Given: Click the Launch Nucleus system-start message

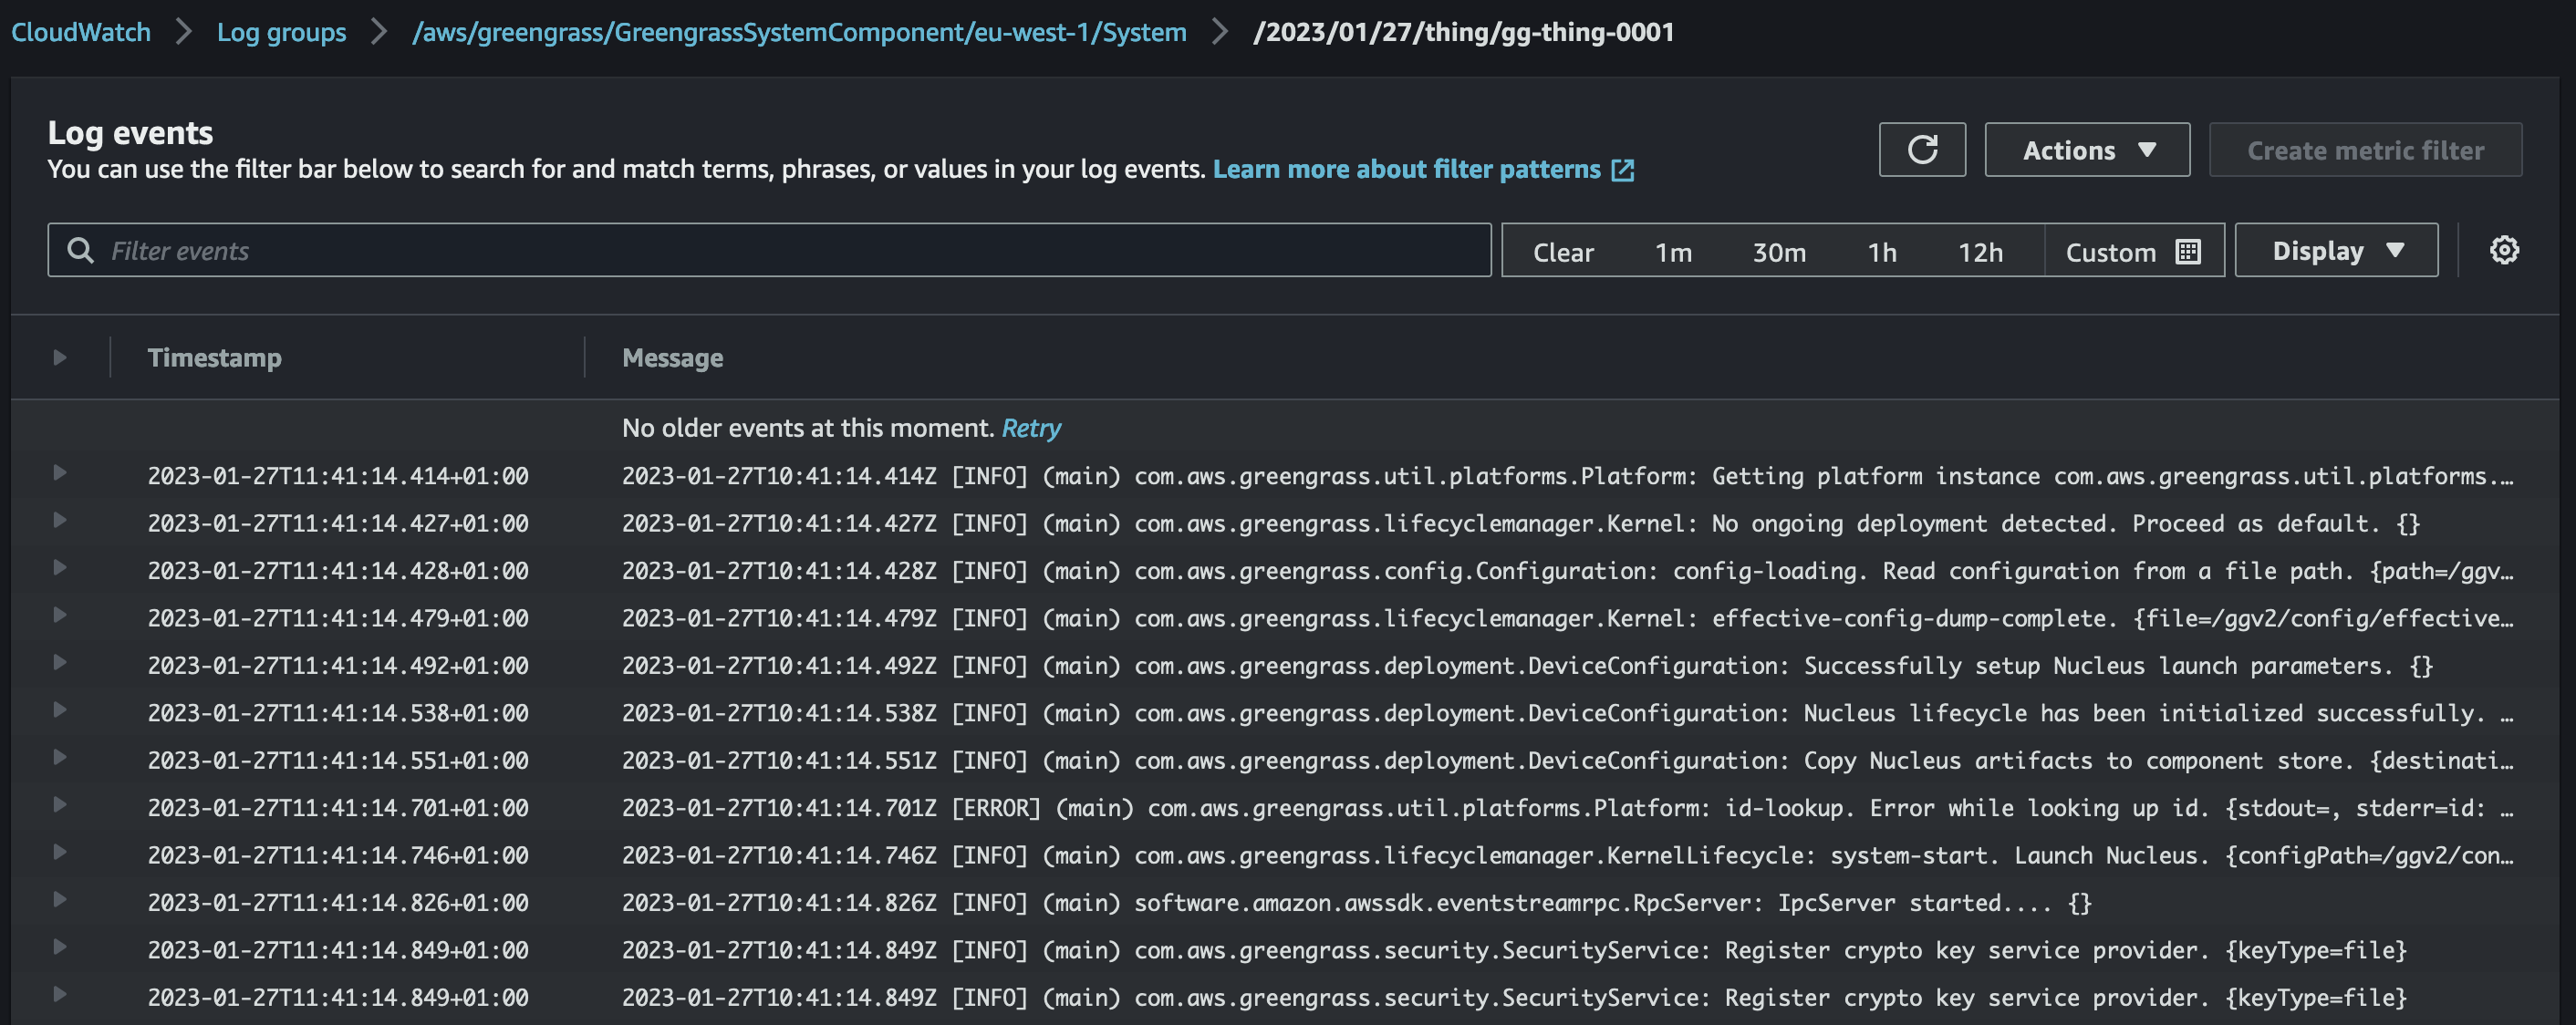Looking at the screenshot, I should 1567,856.
